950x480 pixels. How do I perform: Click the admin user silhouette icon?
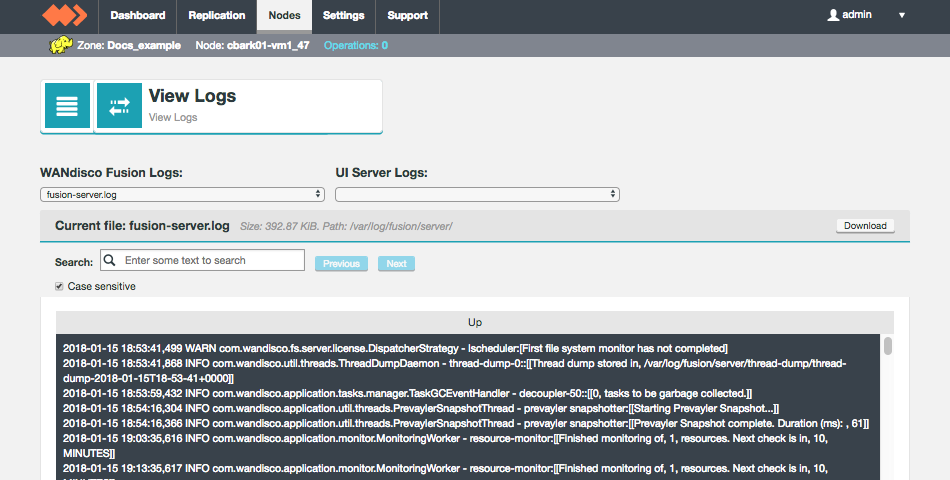point(833,15)
